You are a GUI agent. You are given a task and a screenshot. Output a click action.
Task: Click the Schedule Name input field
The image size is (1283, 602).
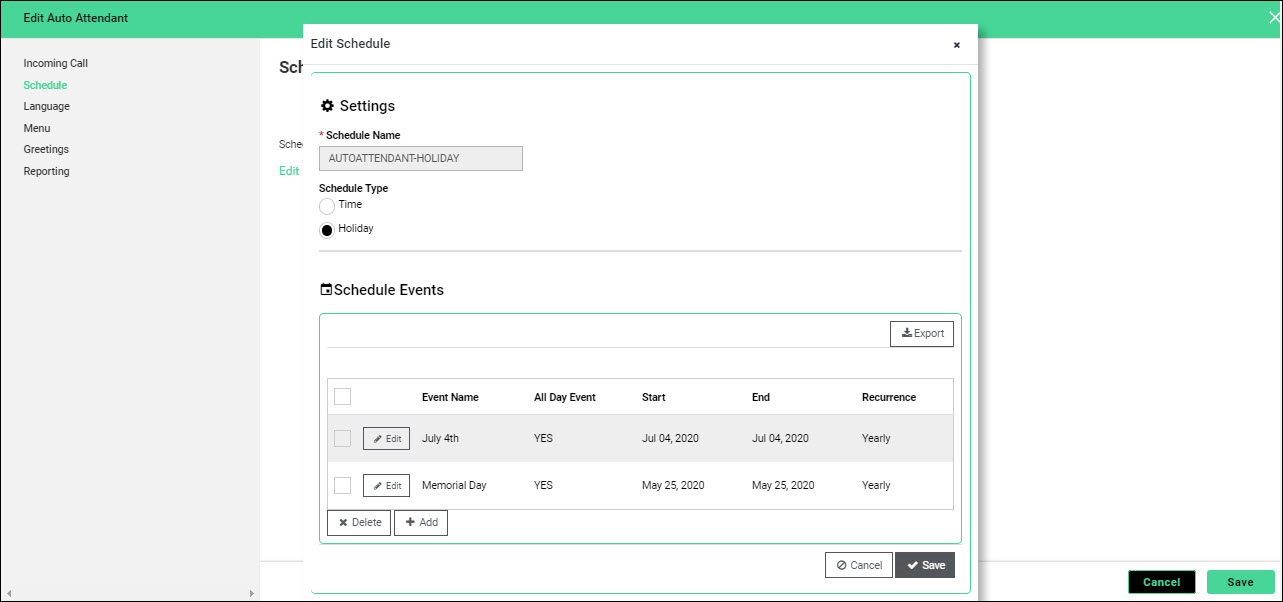click(x=420, y=158)
